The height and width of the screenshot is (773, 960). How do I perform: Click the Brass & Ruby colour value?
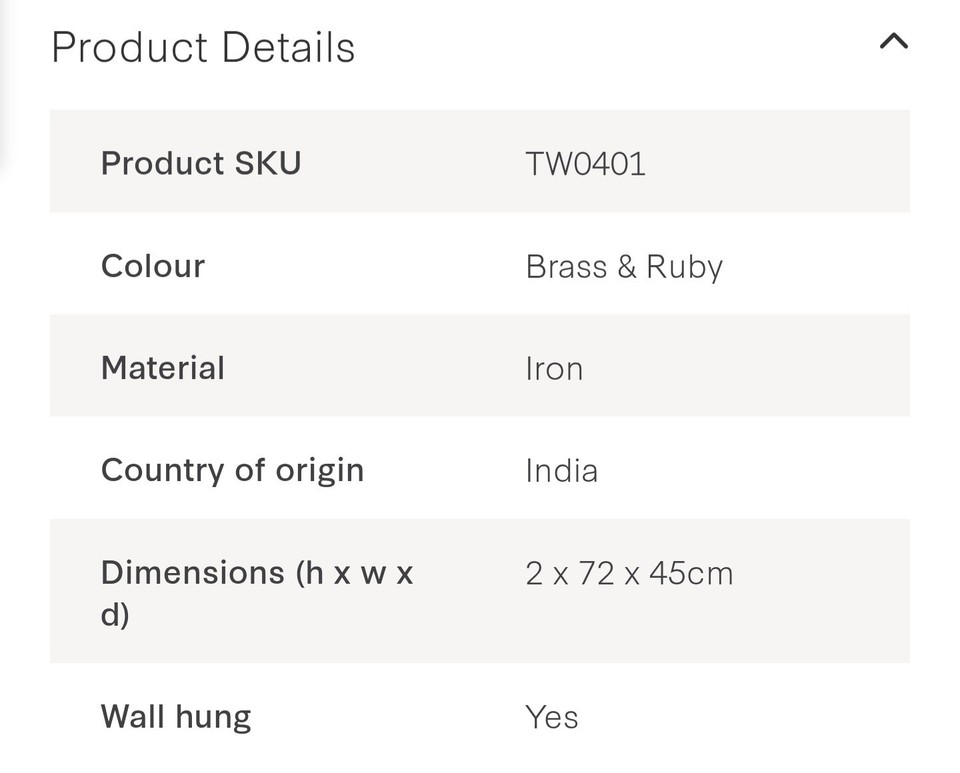pos(624,267)
